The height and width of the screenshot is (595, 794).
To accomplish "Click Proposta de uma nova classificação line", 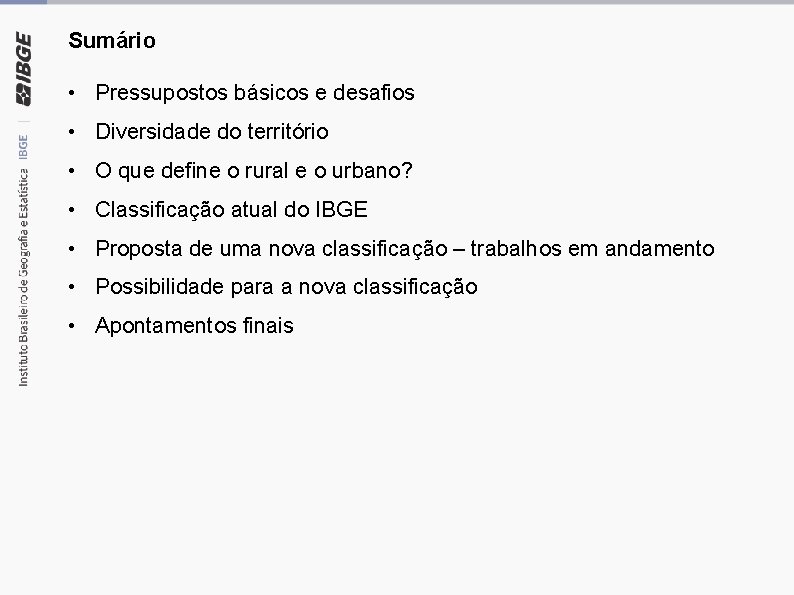I will (x=405, y=249).
